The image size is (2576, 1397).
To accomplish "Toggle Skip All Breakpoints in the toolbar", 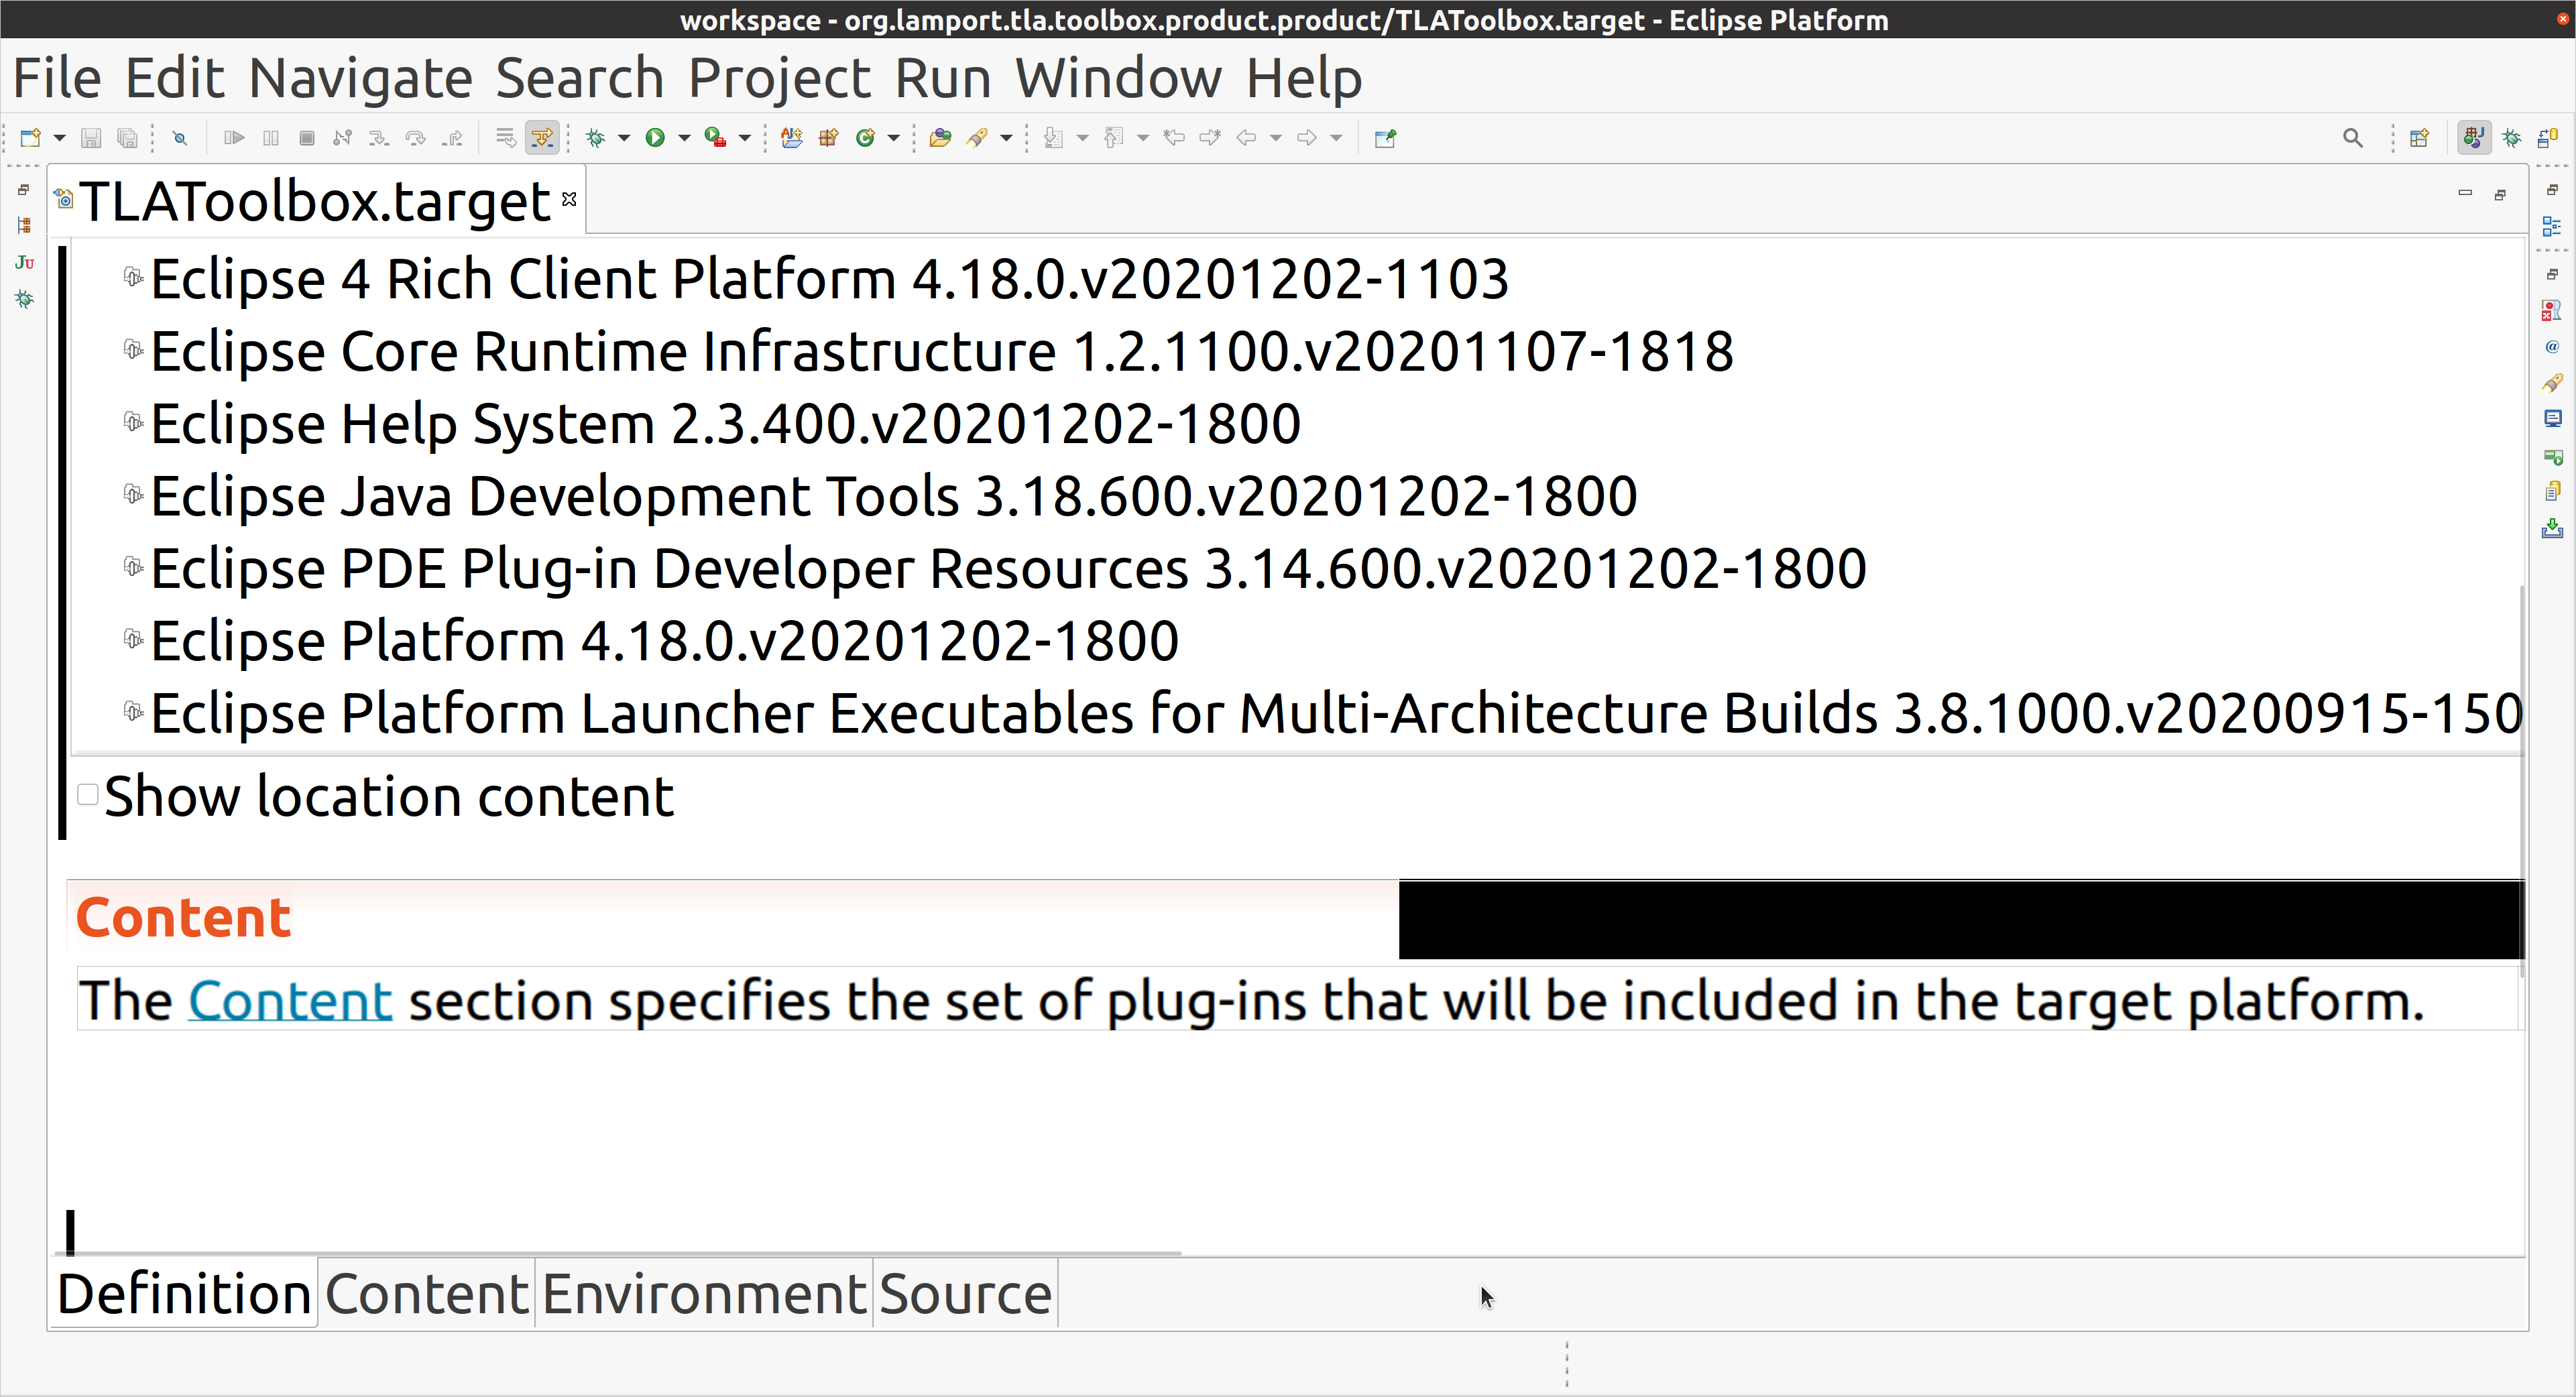I will click(179, 138).
